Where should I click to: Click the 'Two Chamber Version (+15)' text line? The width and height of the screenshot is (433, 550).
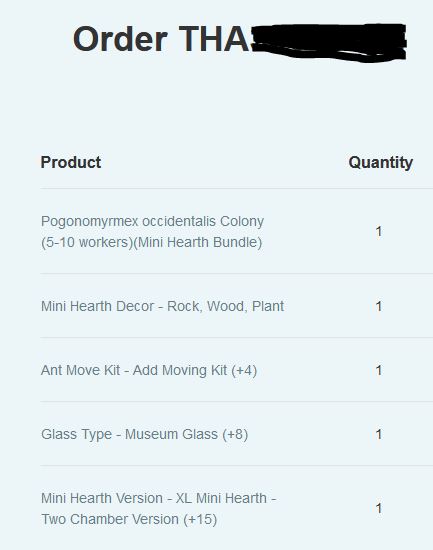pos(129,519)
